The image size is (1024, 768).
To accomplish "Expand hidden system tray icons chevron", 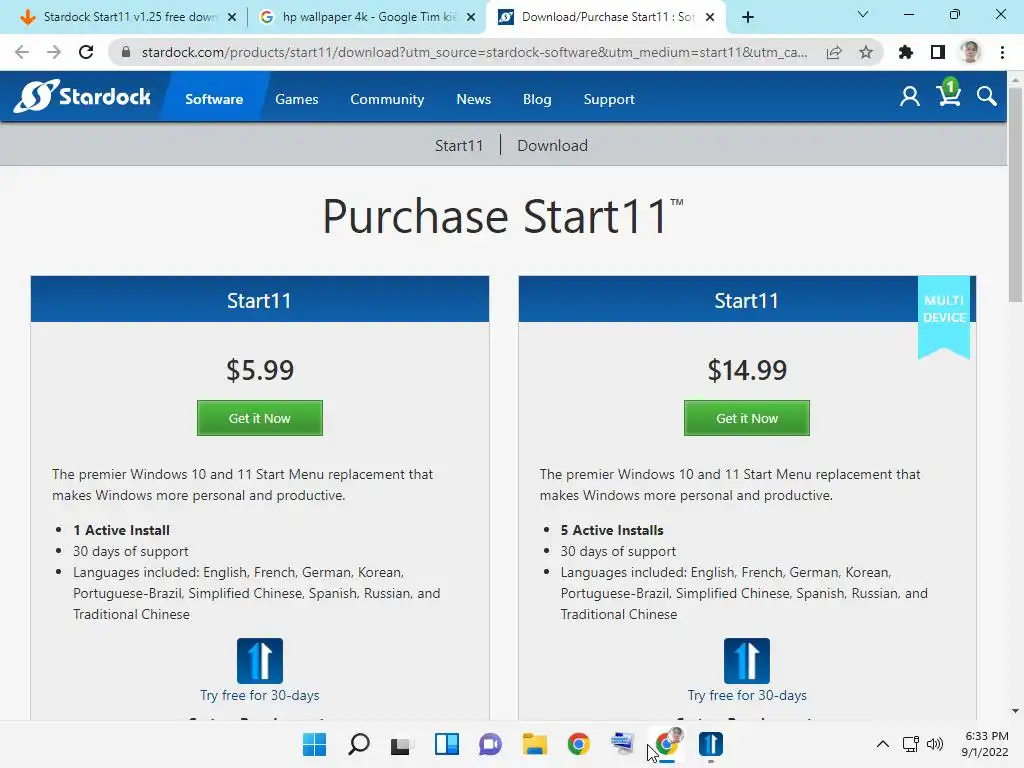I will 882,744.
